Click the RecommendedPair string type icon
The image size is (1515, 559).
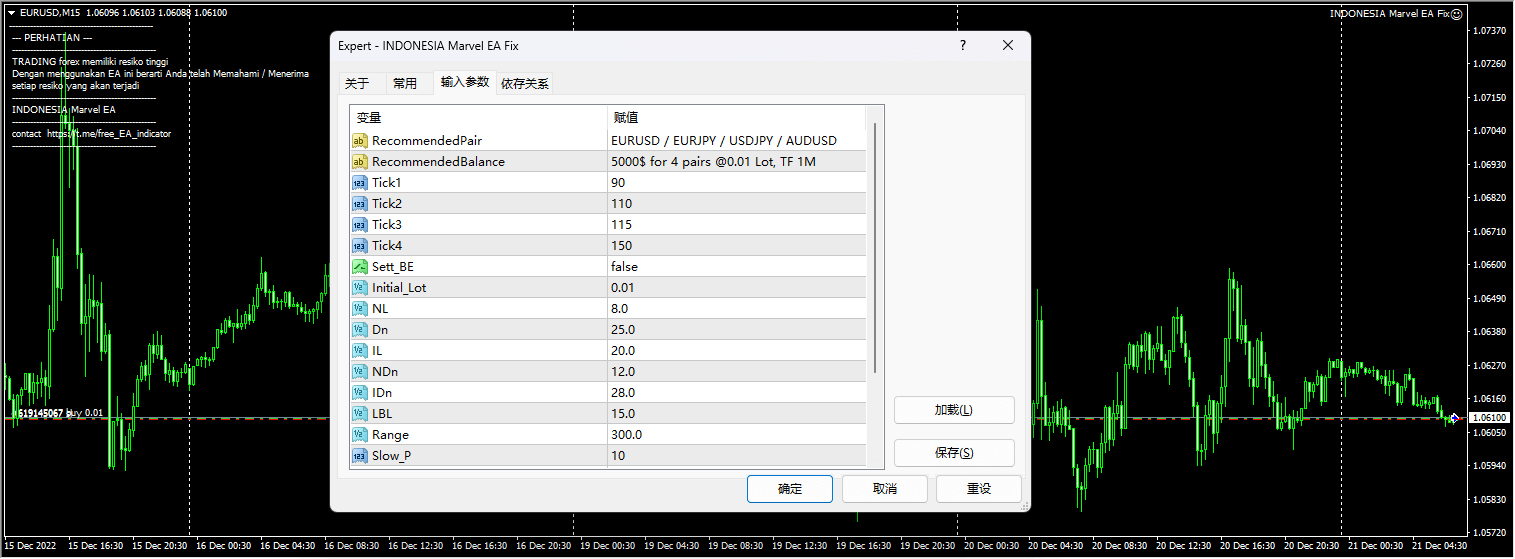pyautogui.click(x=360, y=141)
